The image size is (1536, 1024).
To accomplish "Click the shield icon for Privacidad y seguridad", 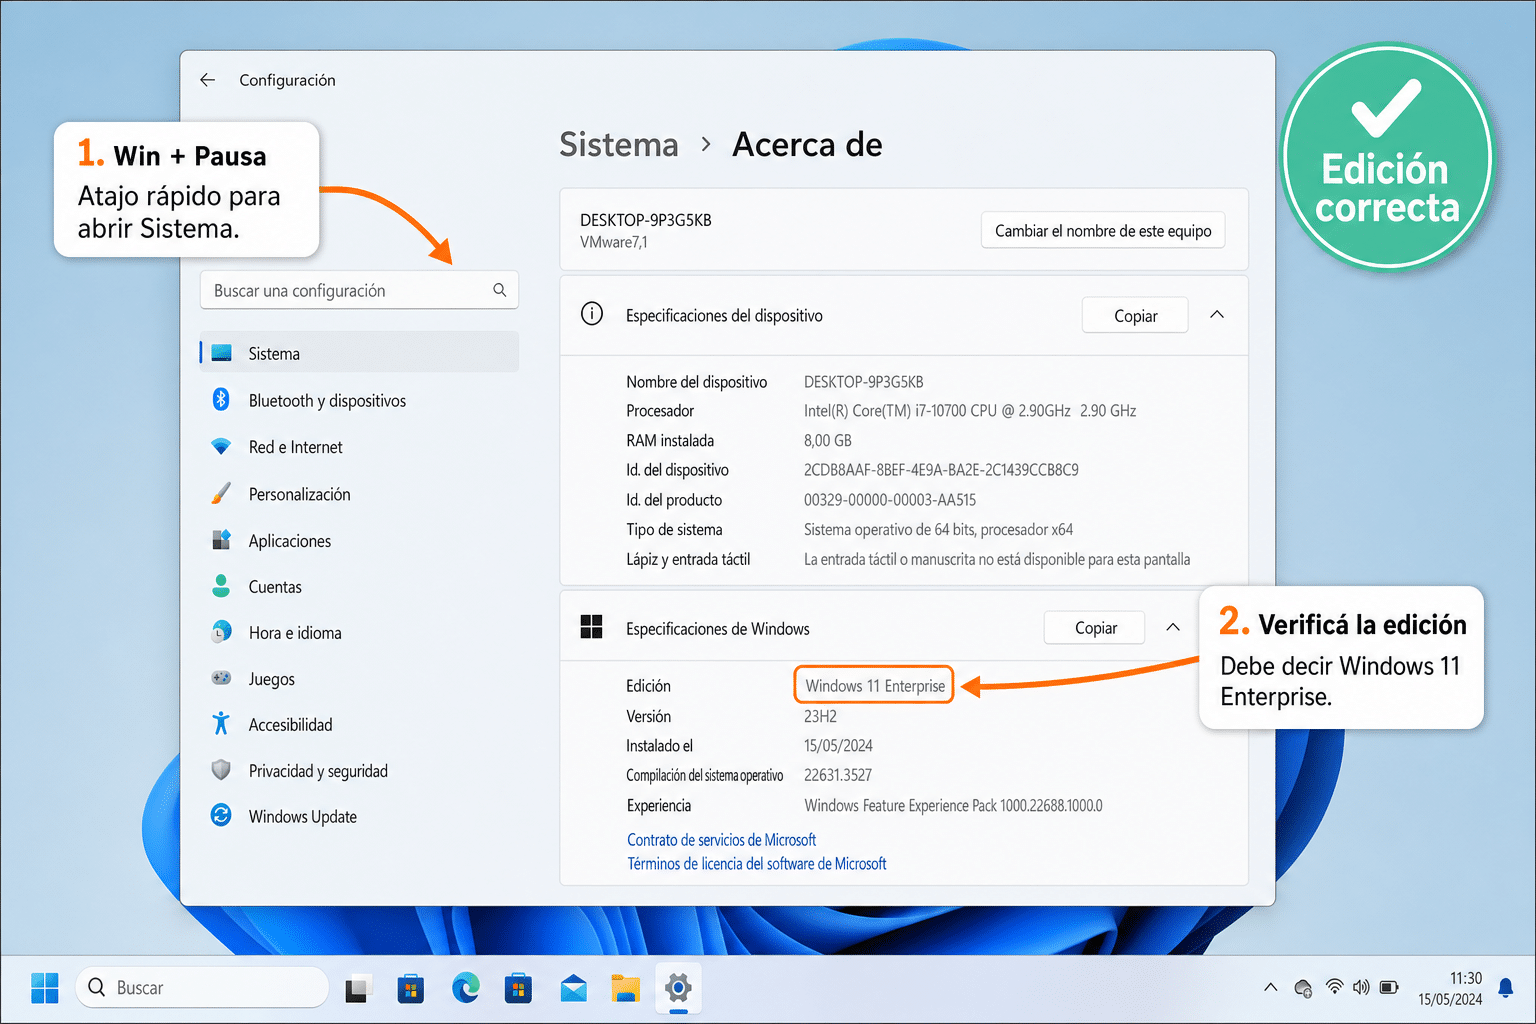I will click(x=221, y=770).
